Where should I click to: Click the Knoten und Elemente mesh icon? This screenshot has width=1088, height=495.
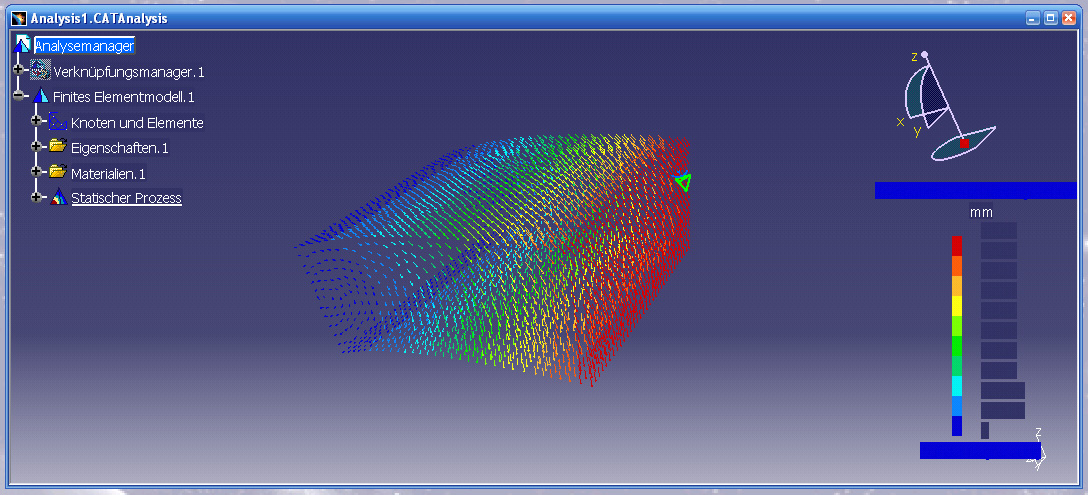[x=58, y=122]
